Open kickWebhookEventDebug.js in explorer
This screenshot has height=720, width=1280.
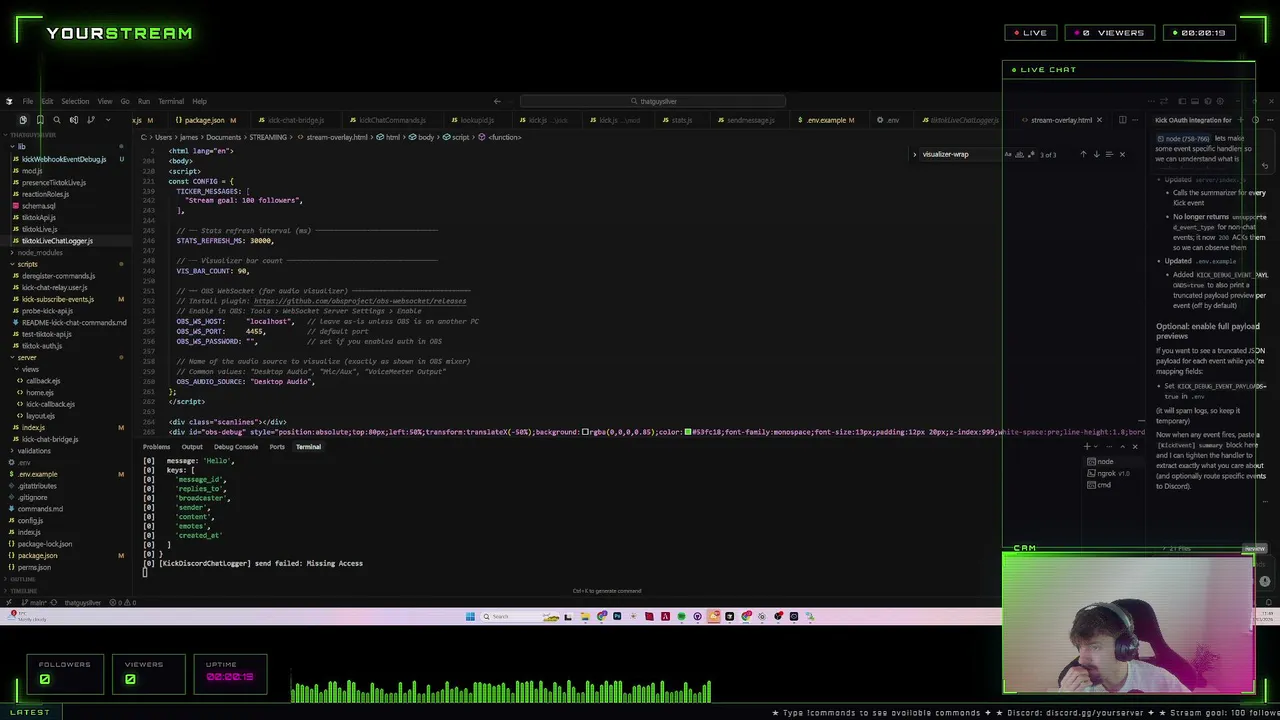pos(64,159)
